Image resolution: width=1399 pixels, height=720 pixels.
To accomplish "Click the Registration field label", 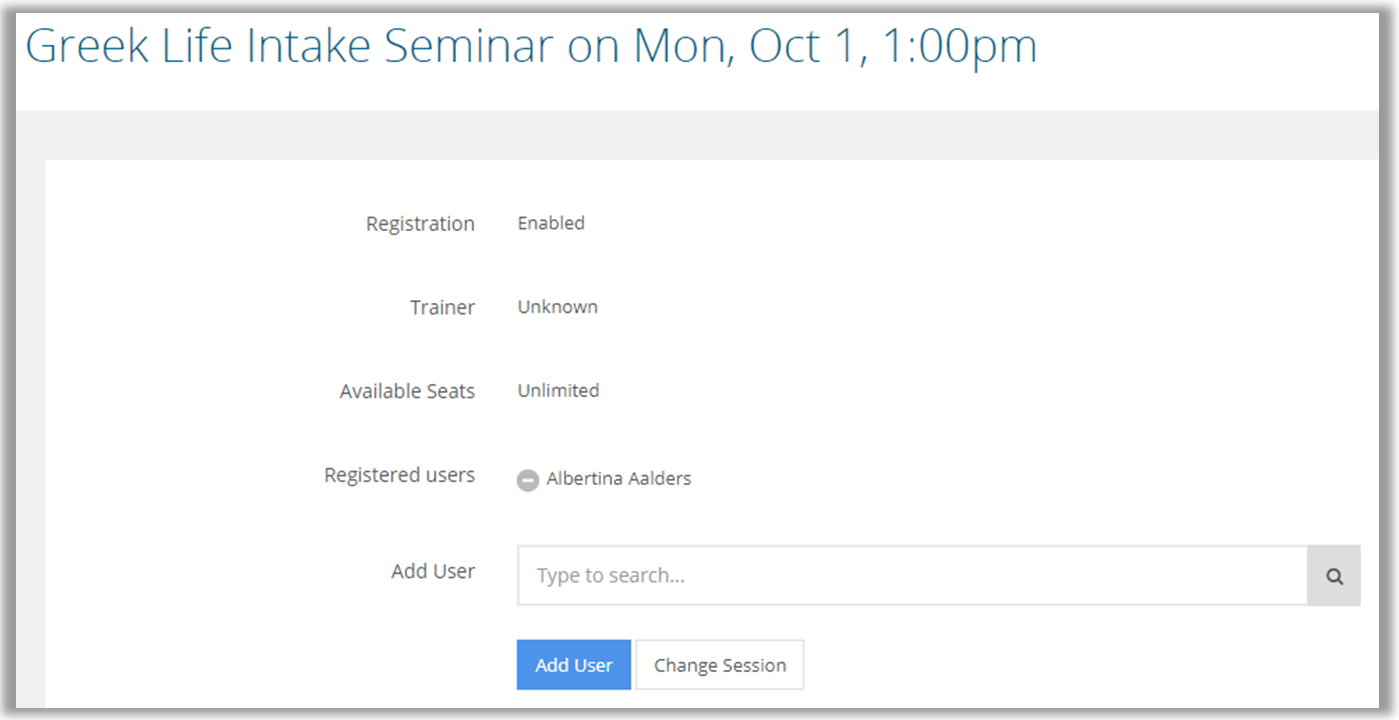I will pyautogui.click(x=420, y=224).
